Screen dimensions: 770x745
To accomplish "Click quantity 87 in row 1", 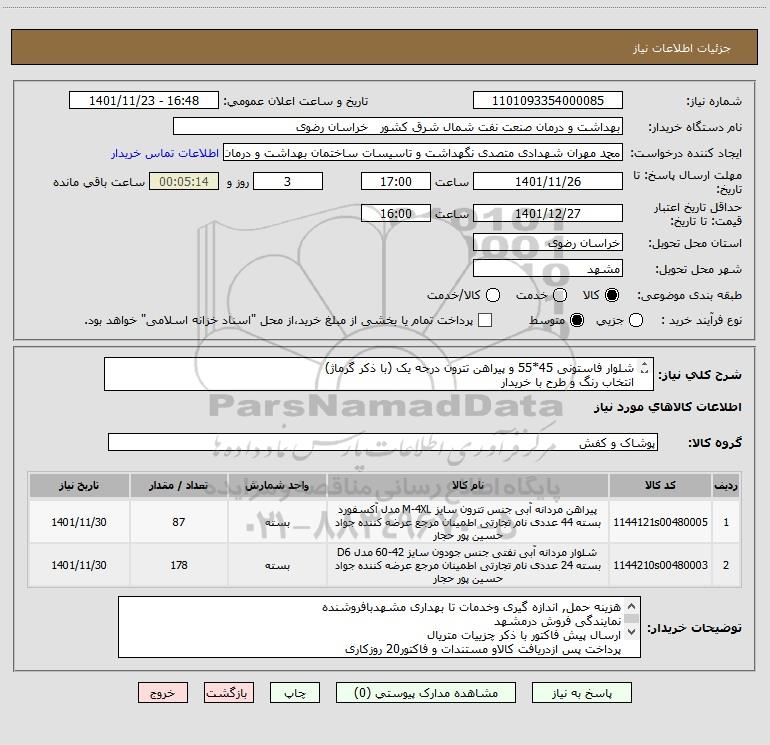I will click(179, 522).
